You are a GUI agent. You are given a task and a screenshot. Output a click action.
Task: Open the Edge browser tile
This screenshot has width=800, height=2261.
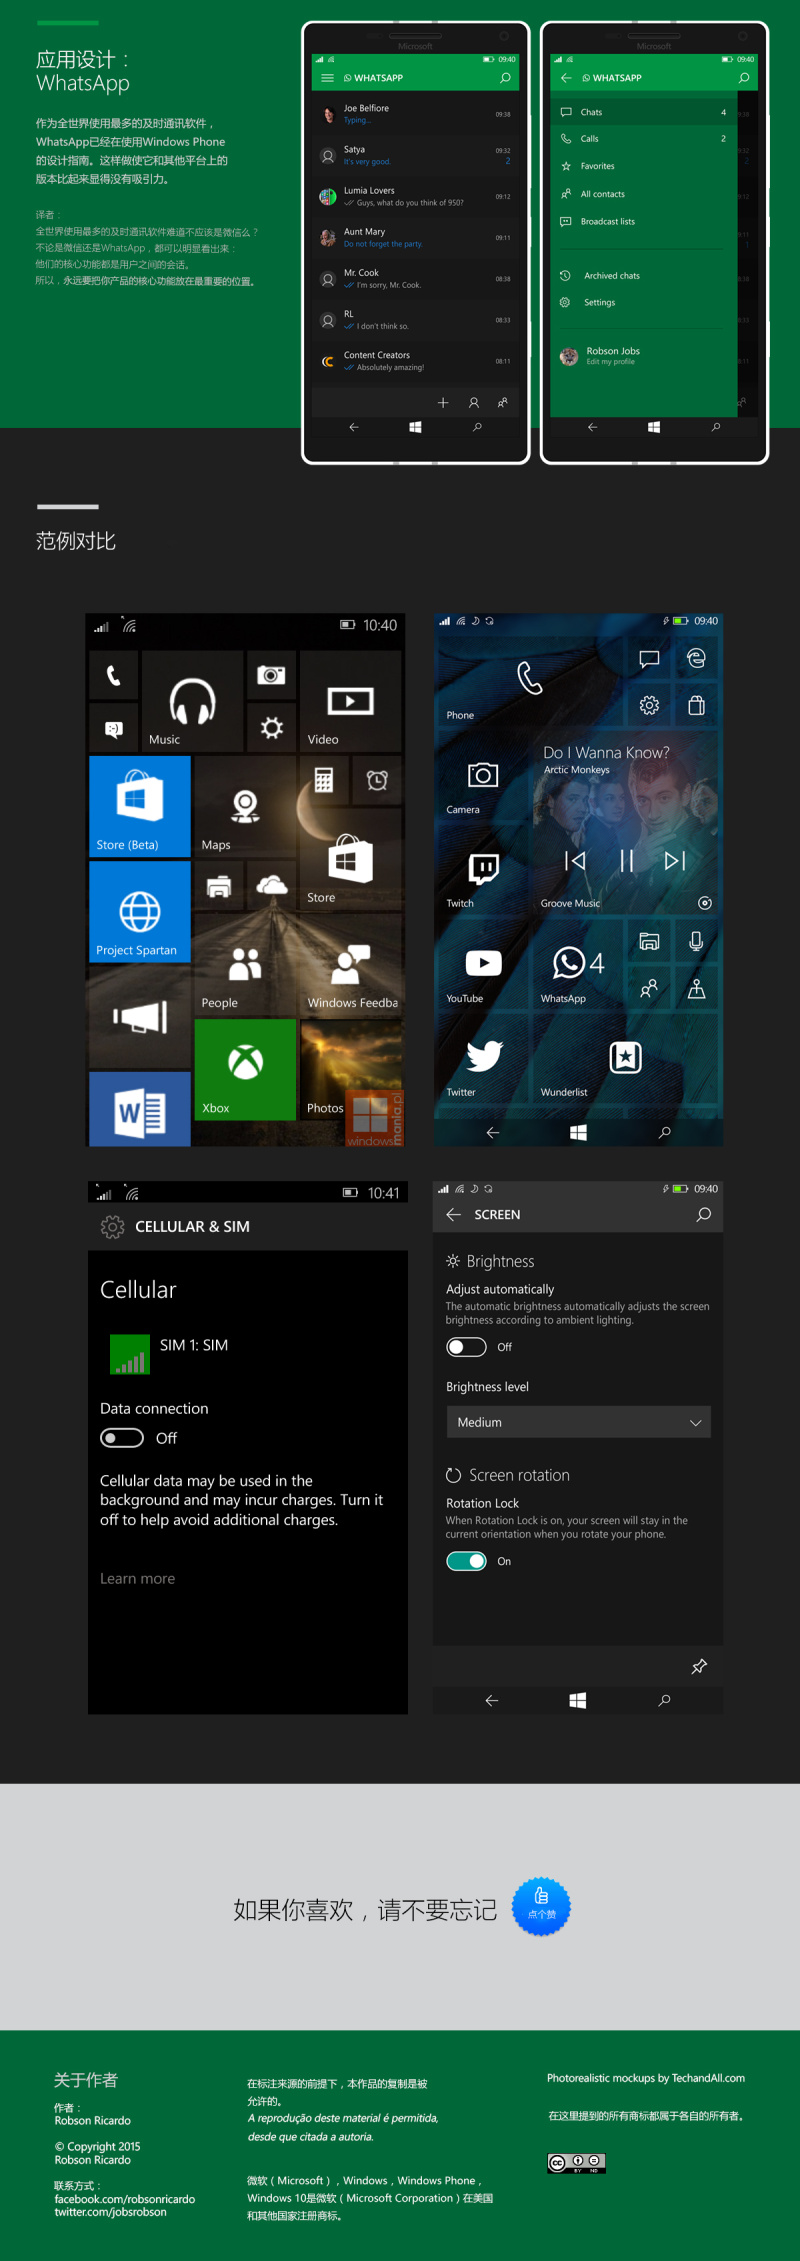[x=696, y=657]
